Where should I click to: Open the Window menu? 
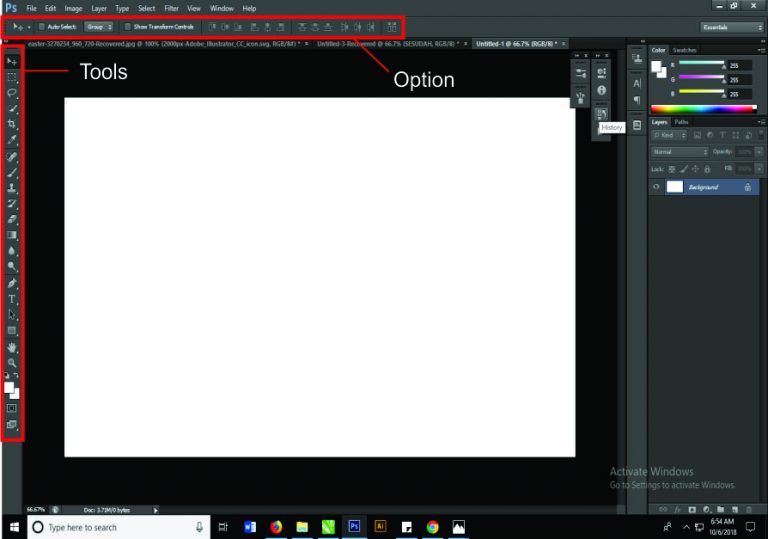pyautogui.click(x=221, y=8)
